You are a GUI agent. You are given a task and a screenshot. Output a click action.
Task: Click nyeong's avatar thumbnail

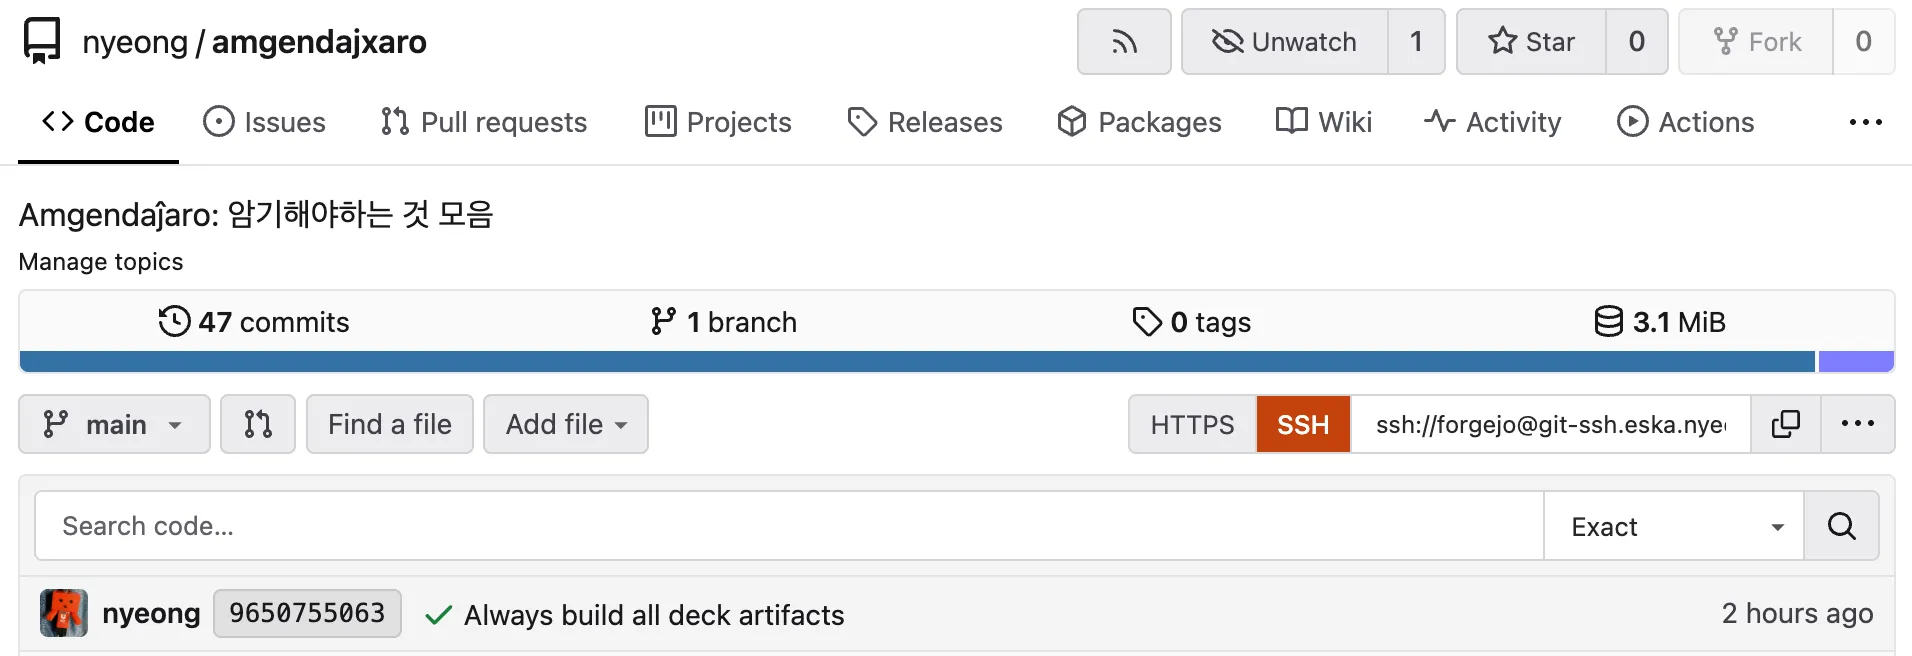pos(64,613)
